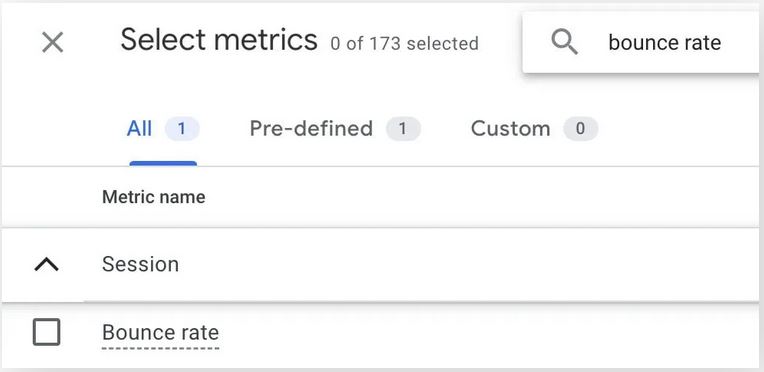Click the Metric name column header
Screen dimensions: 764x372
[153, 197]
